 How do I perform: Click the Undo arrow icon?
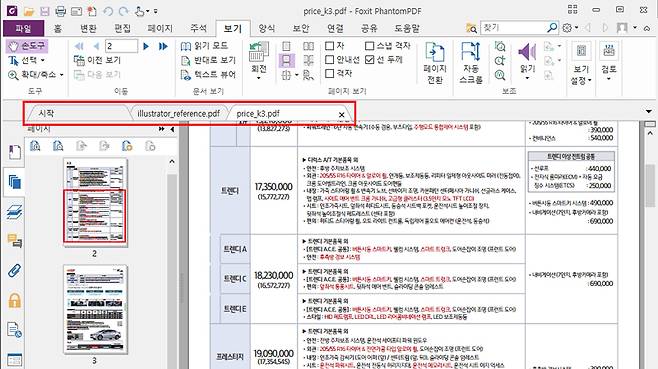(108, 11)
